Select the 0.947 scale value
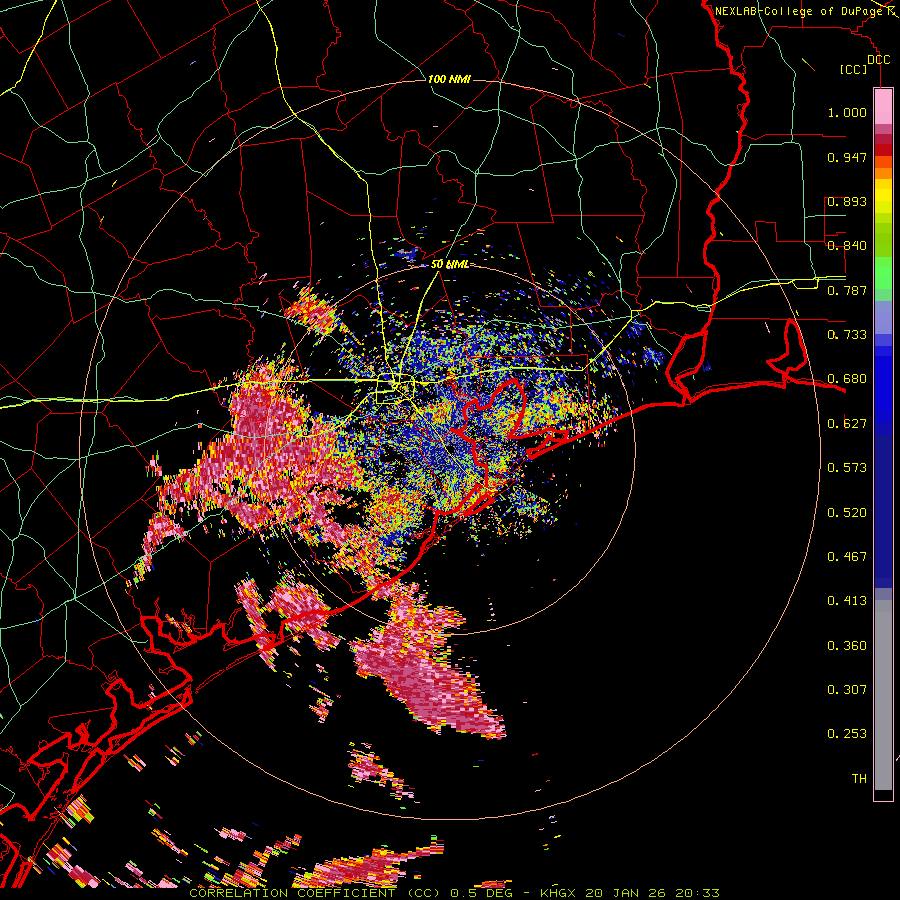The width and height of the screenshot is (900, 900). point(847,157)
